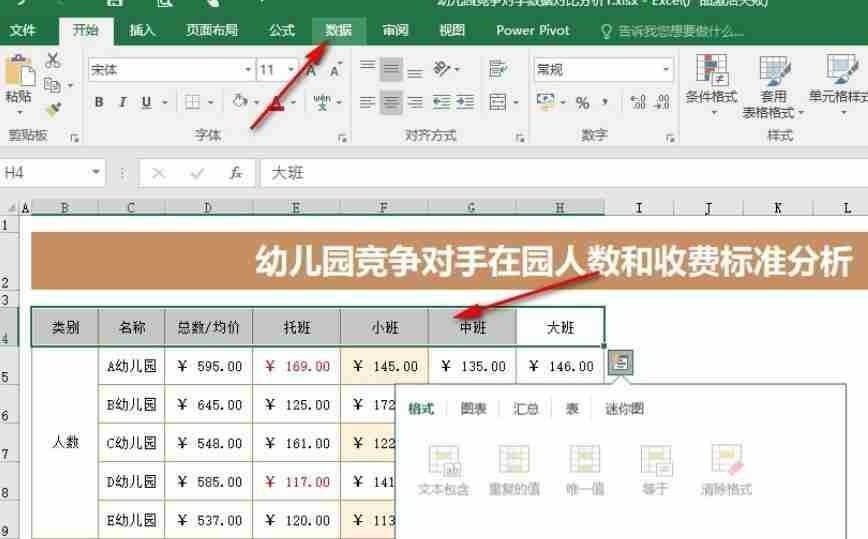Click 清除格式 Clear Format option

[726, 470]
